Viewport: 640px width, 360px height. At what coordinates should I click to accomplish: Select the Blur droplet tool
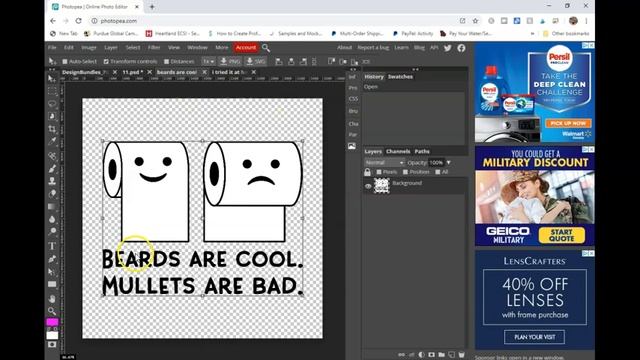(x=52, y=219)
